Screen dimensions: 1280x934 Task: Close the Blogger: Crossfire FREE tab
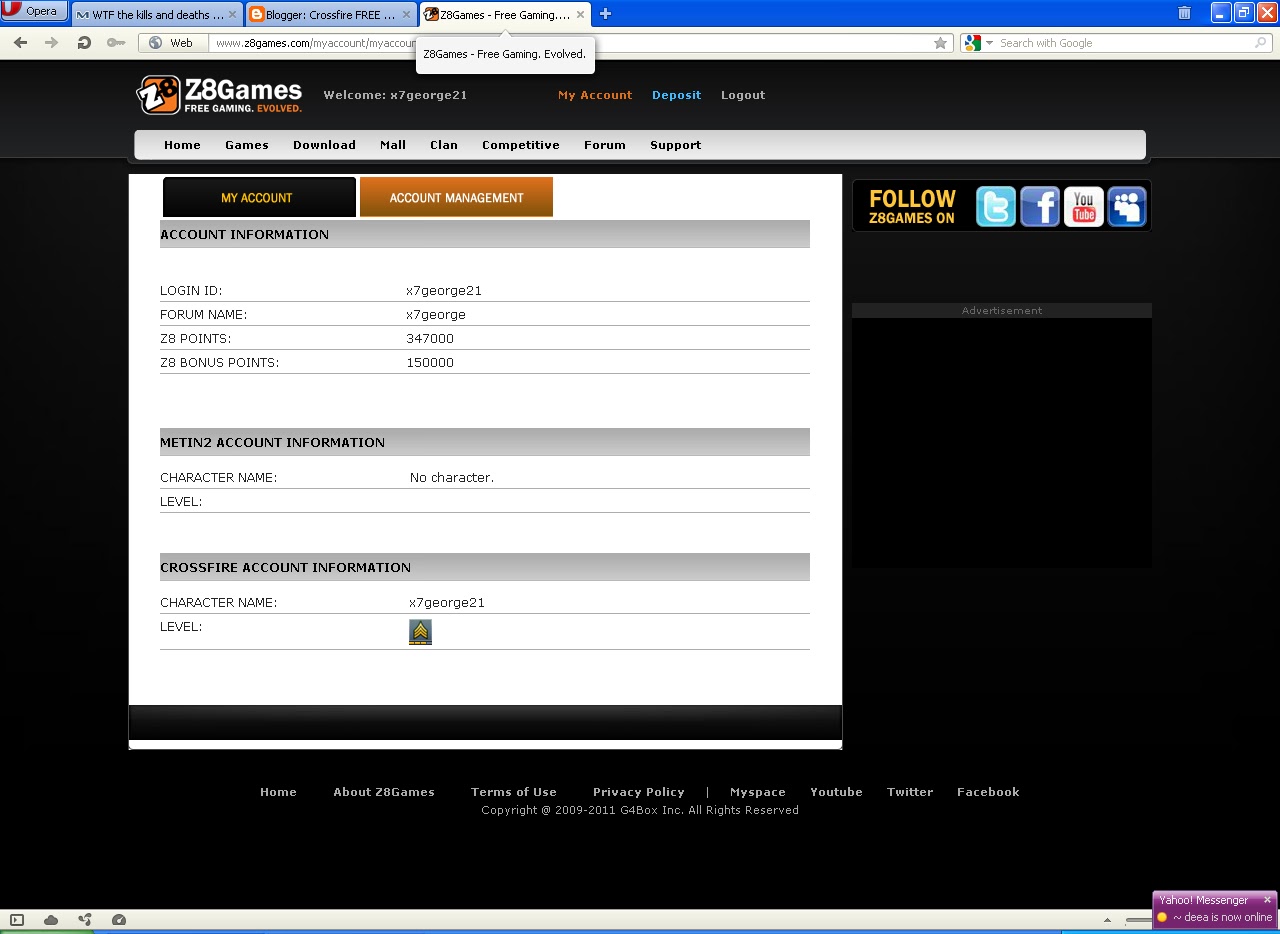(407, 15)
